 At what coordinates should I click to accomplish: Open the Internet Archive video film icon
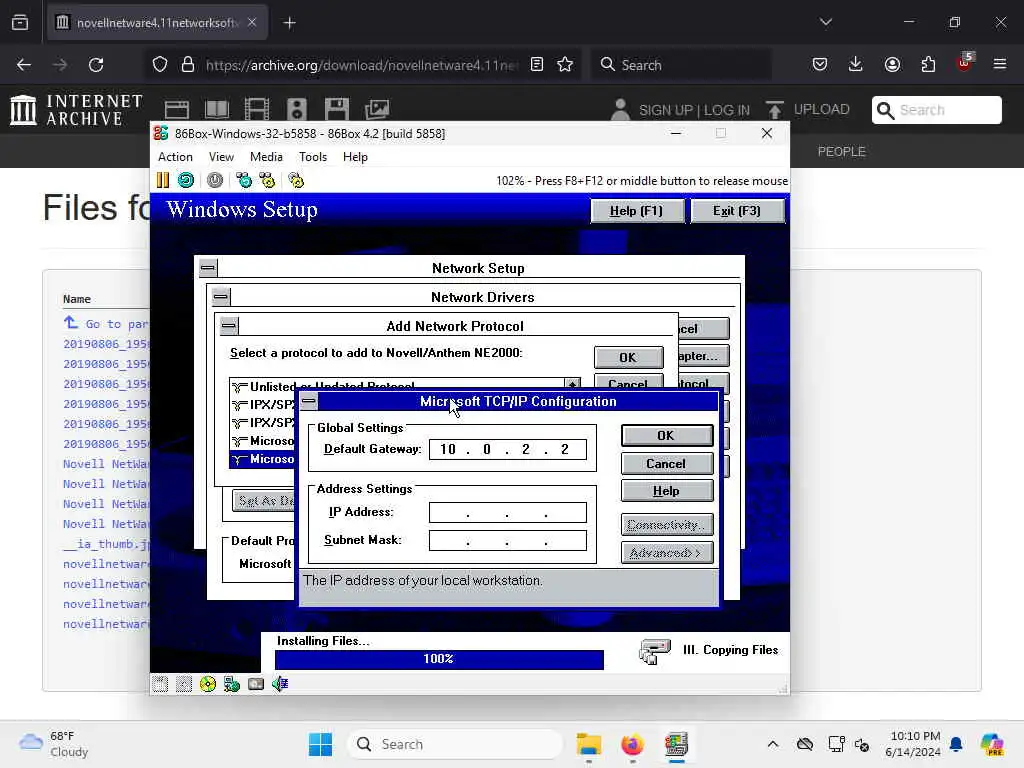(257, 109)
